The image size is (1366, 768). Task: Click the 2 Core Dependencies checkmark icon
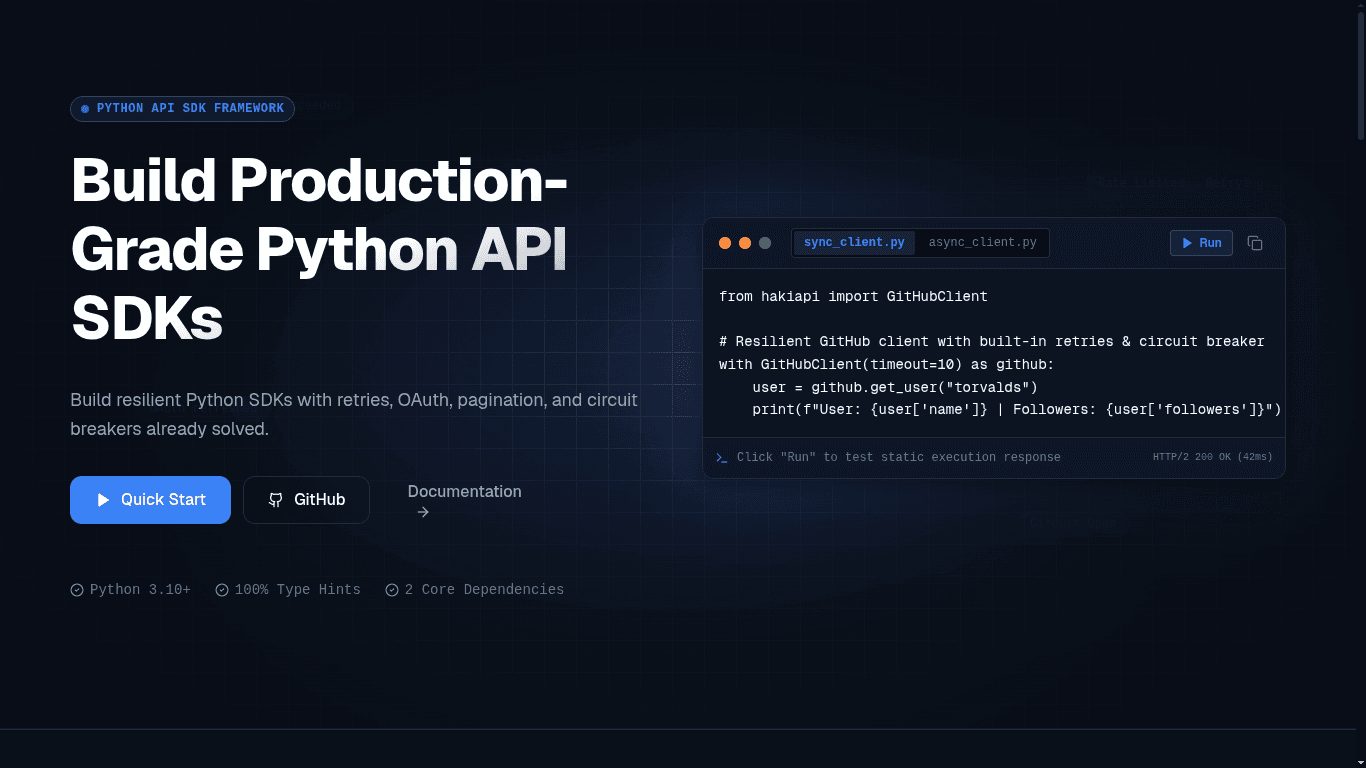coord(392,590)
